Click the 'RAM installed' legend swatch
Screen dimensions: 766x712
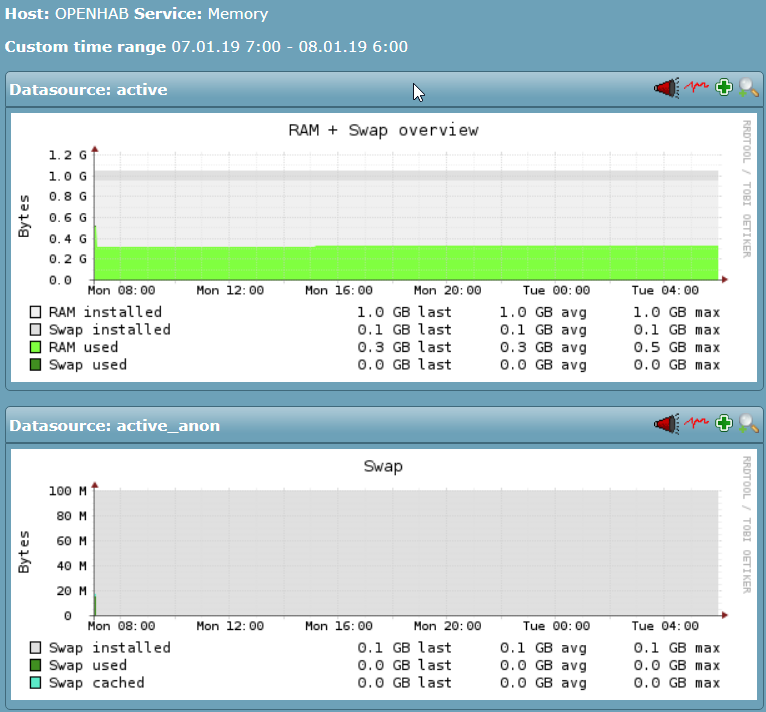coord(36,313)
